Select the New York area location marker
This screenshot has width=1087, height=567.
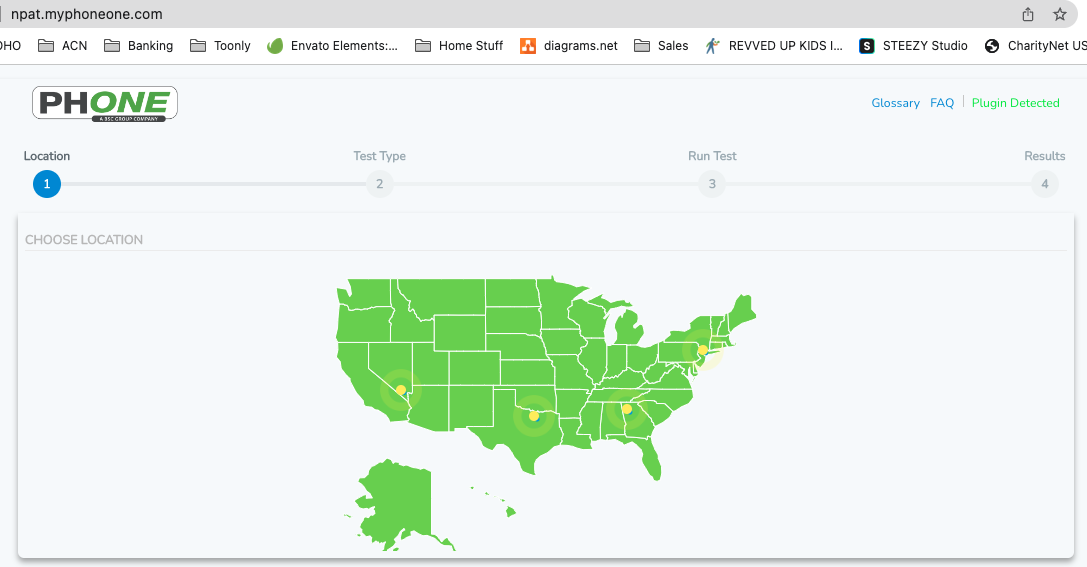(702, 351)
